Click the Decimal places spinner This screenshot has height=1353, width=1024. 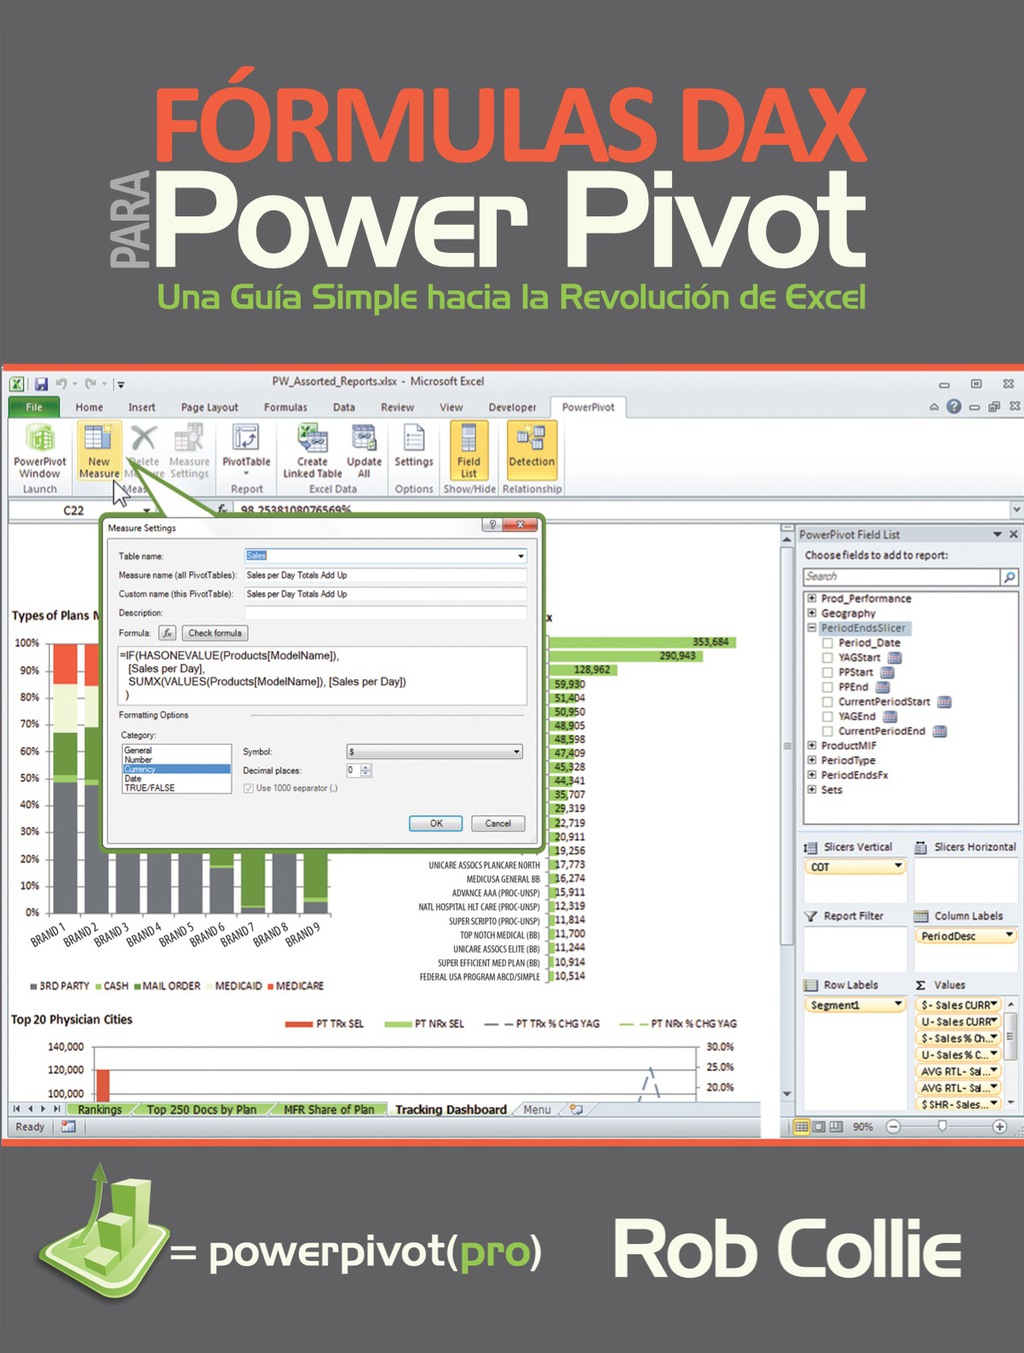[x=366, y=770]
